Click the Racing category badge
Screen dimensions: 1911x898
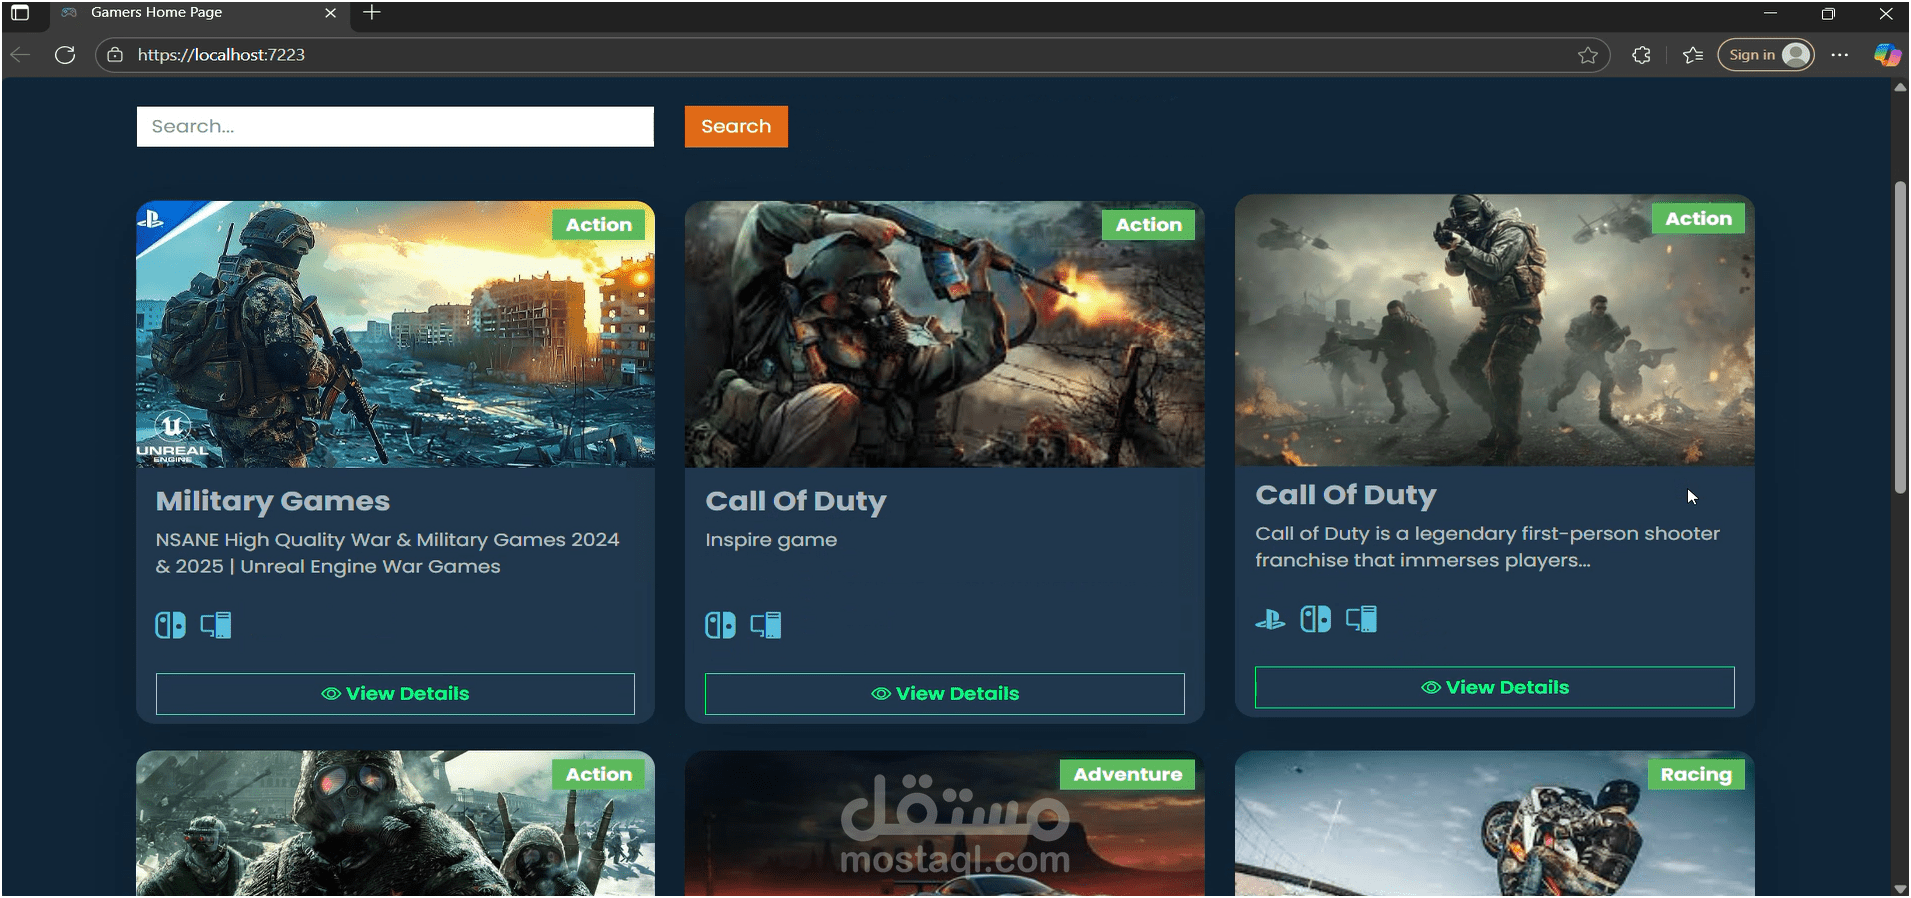pos(1696,774)
